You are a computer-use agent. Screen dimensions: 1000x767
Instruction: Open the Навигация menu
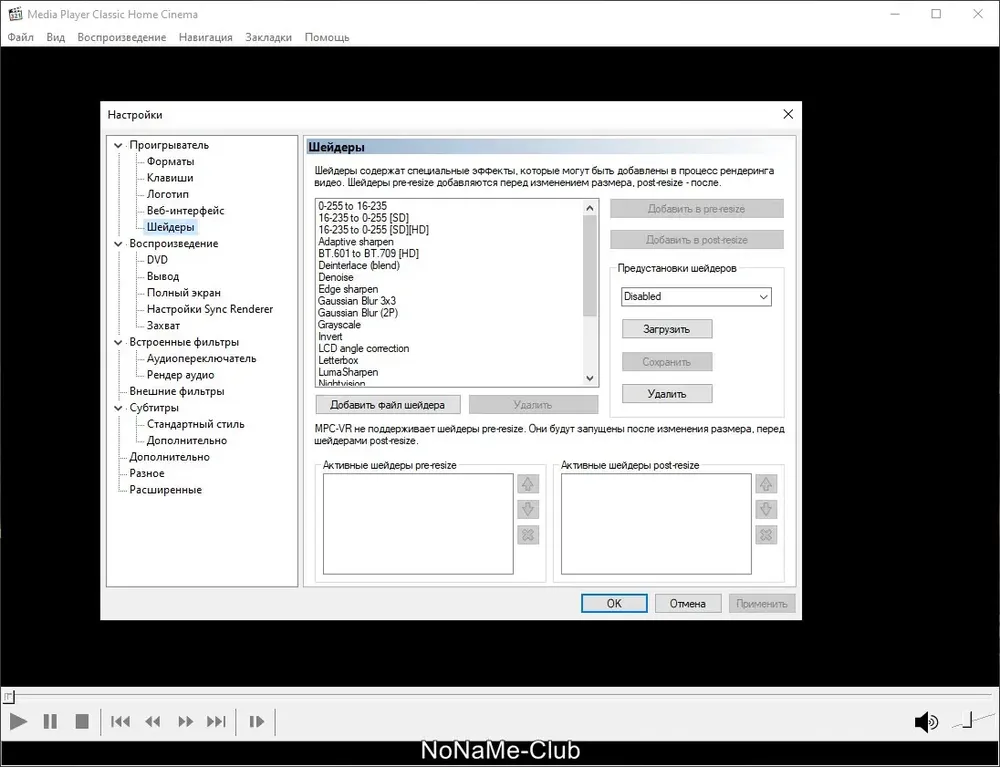[x=205, y=37]
